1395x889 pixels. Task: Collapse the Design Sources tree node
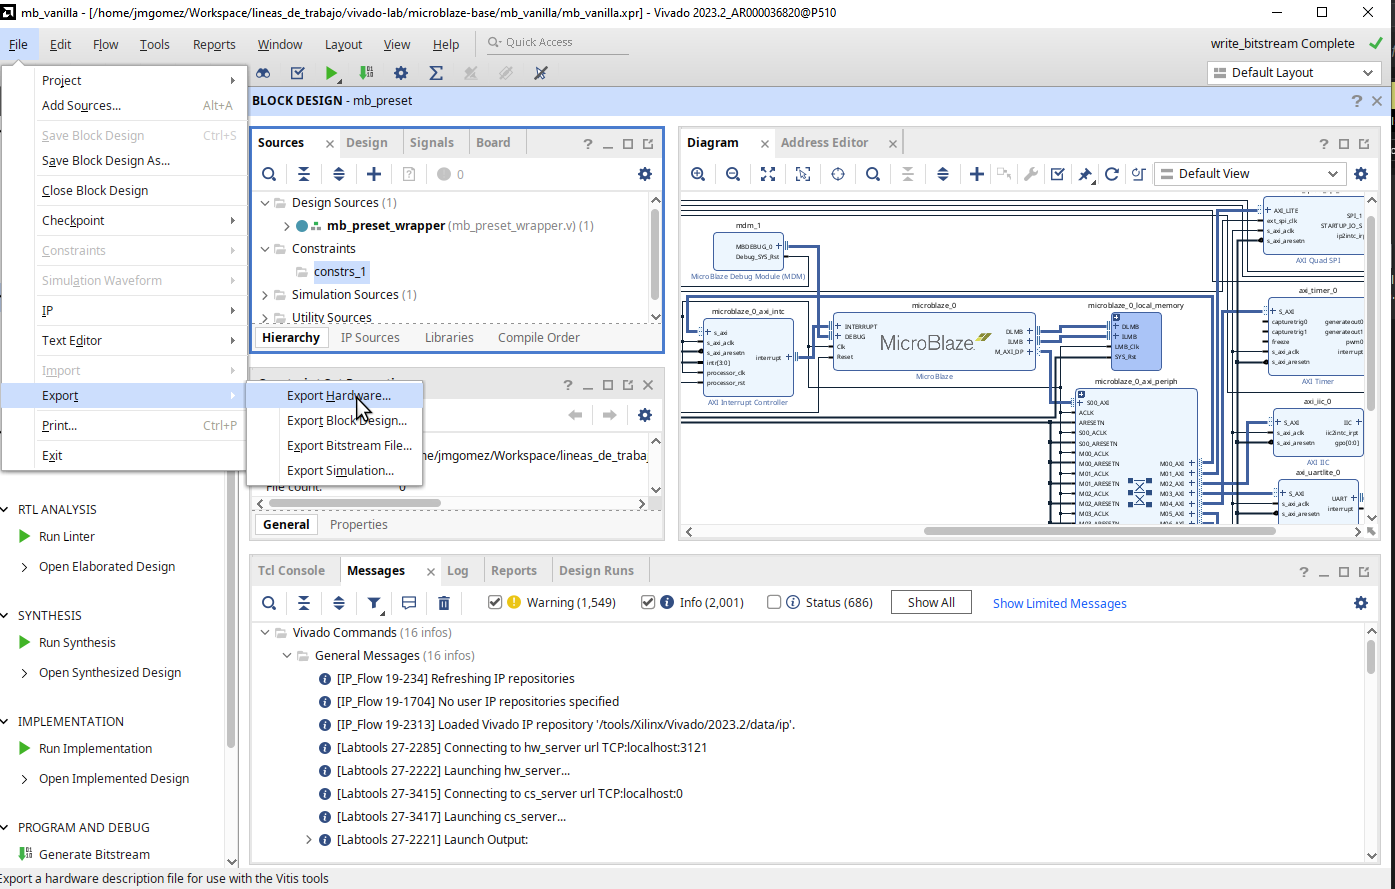(x=266, y=203)
